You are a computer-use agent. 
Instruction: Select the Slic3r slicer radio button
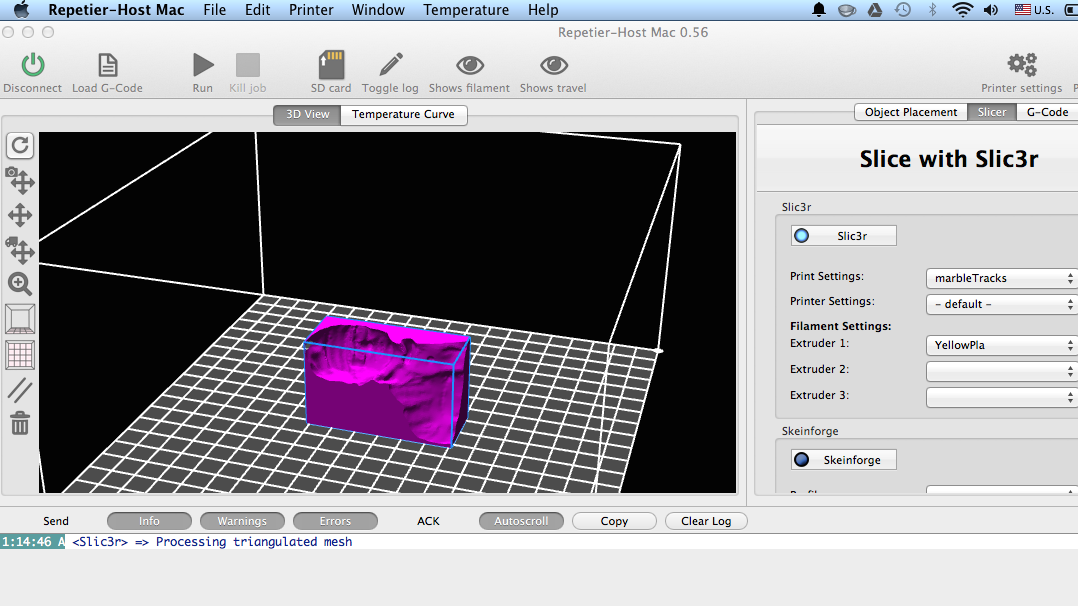[x=802, y=236]
